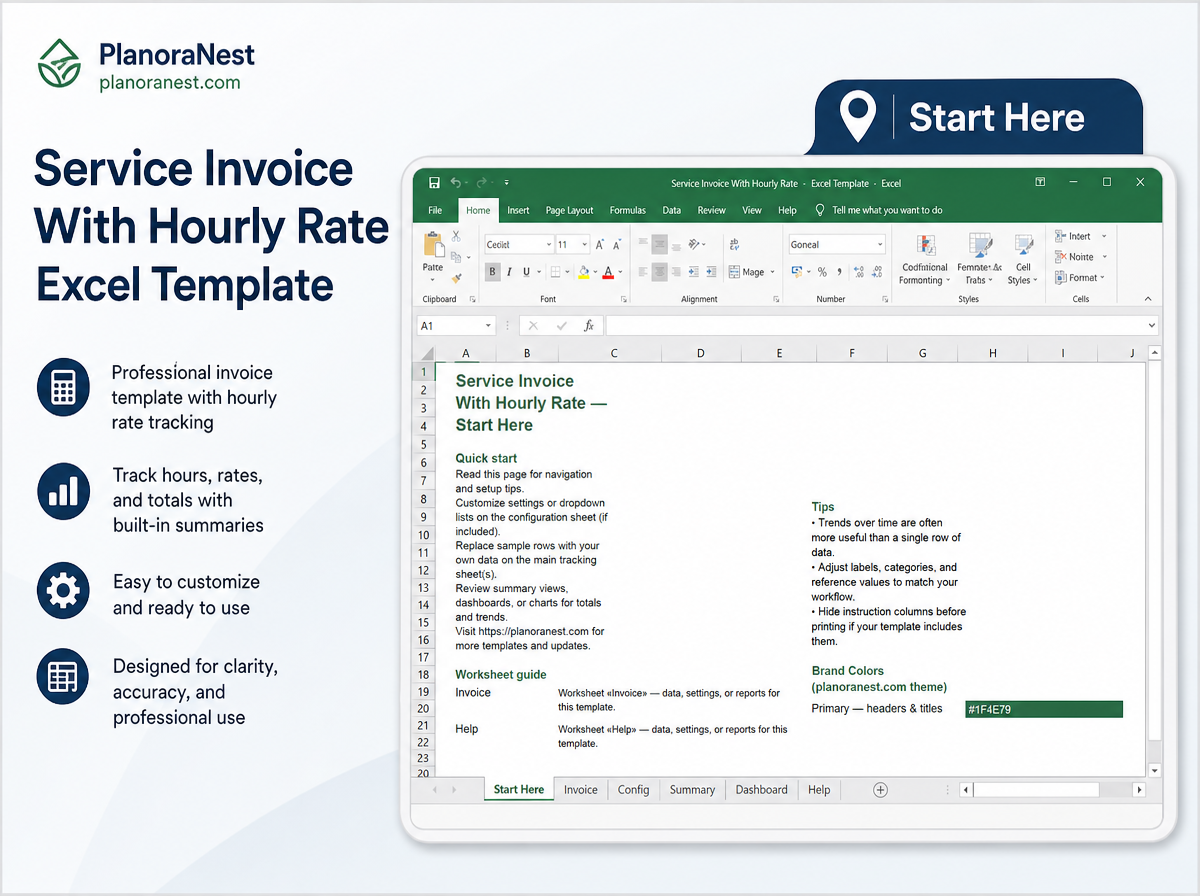Image resolution: width=1200 pixels, height=896 pixels.
Task: Click the Decrease Decimal icon
Action: (x=875, y=271)
